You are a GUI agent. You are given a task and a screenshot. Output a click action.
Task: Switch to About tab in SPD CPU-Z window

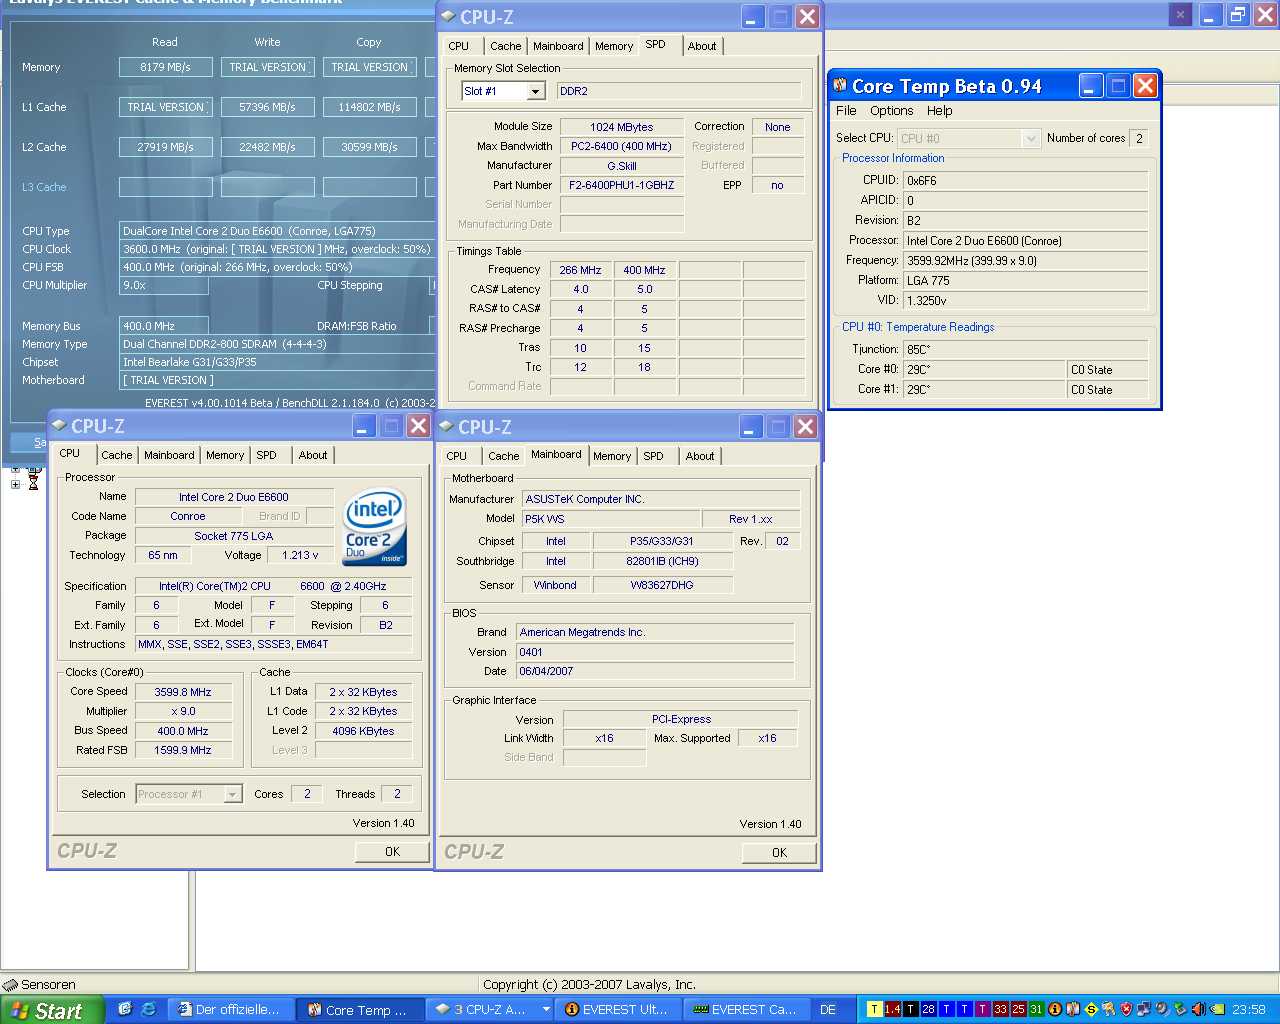[702, 46]
